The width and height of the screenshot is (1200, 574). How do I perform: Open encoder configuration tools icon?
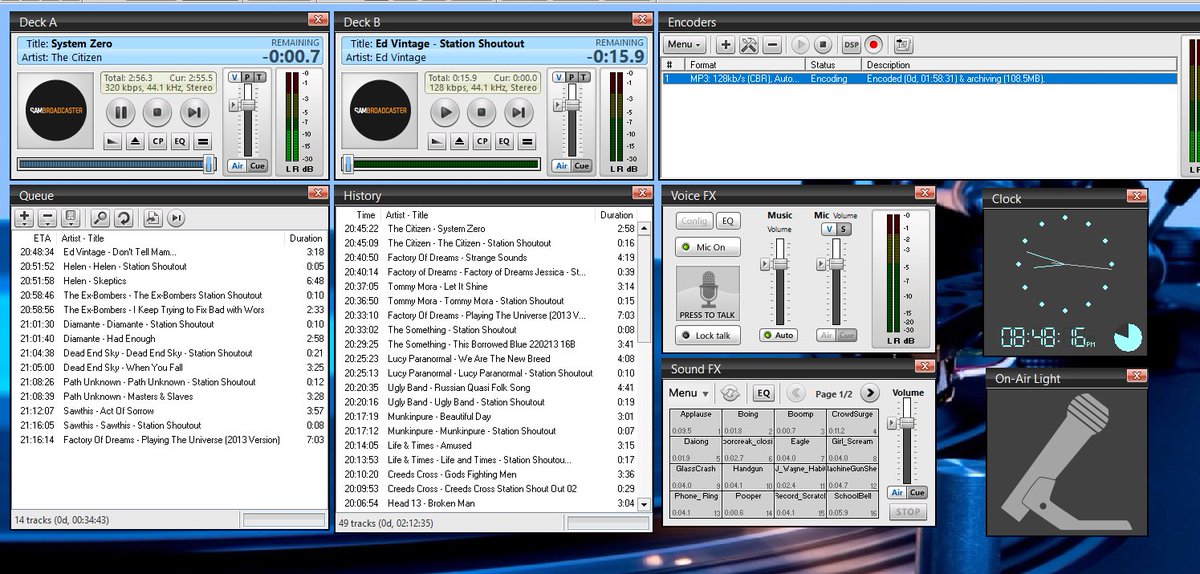[x=749, y=45]
